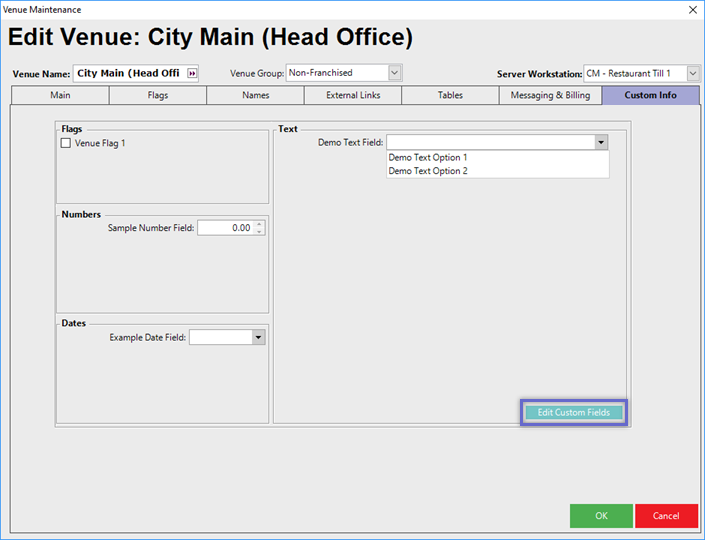Close the Venue Maintenance window

tap(692, 9)
